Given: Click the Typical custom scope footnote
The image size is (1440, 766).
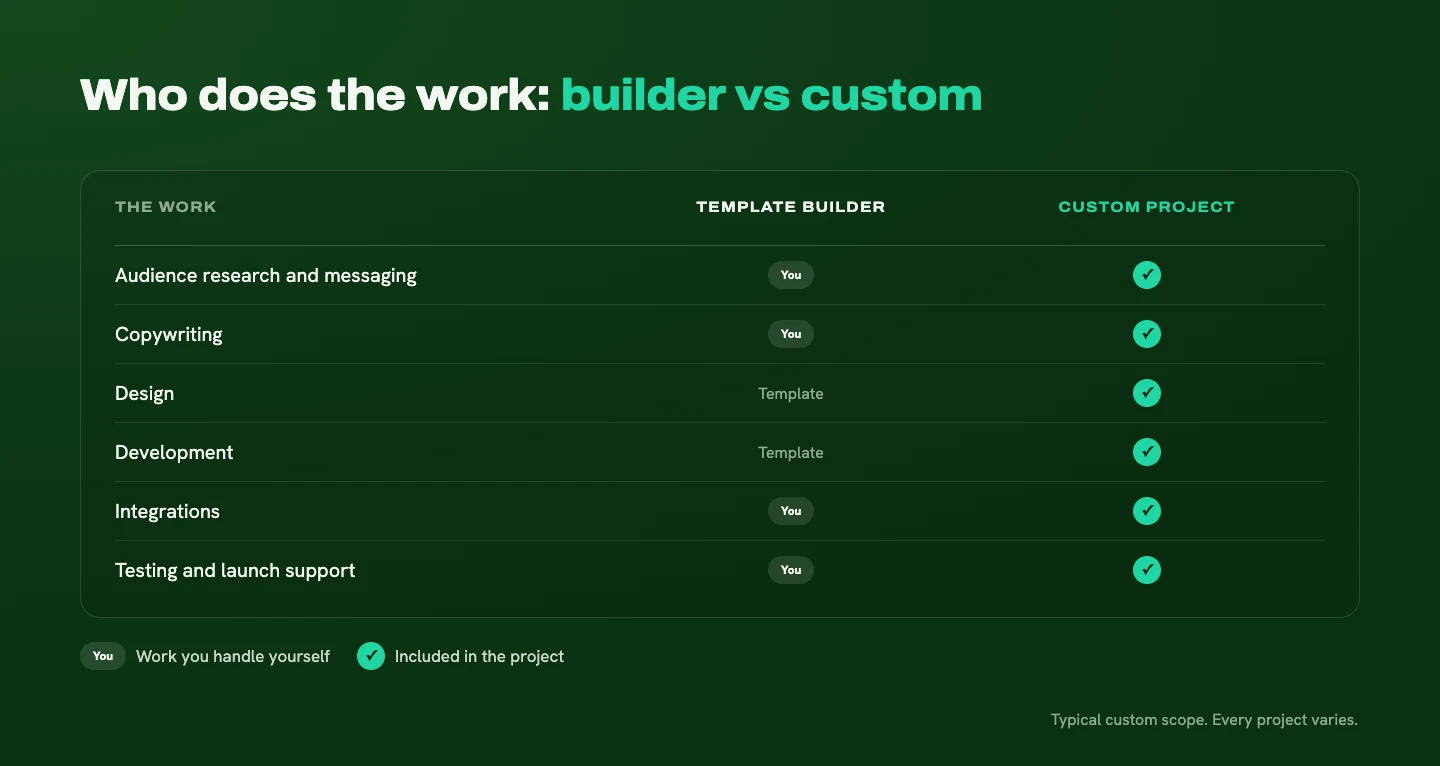Looking at the screenshot, I should tap(1204, 720).
